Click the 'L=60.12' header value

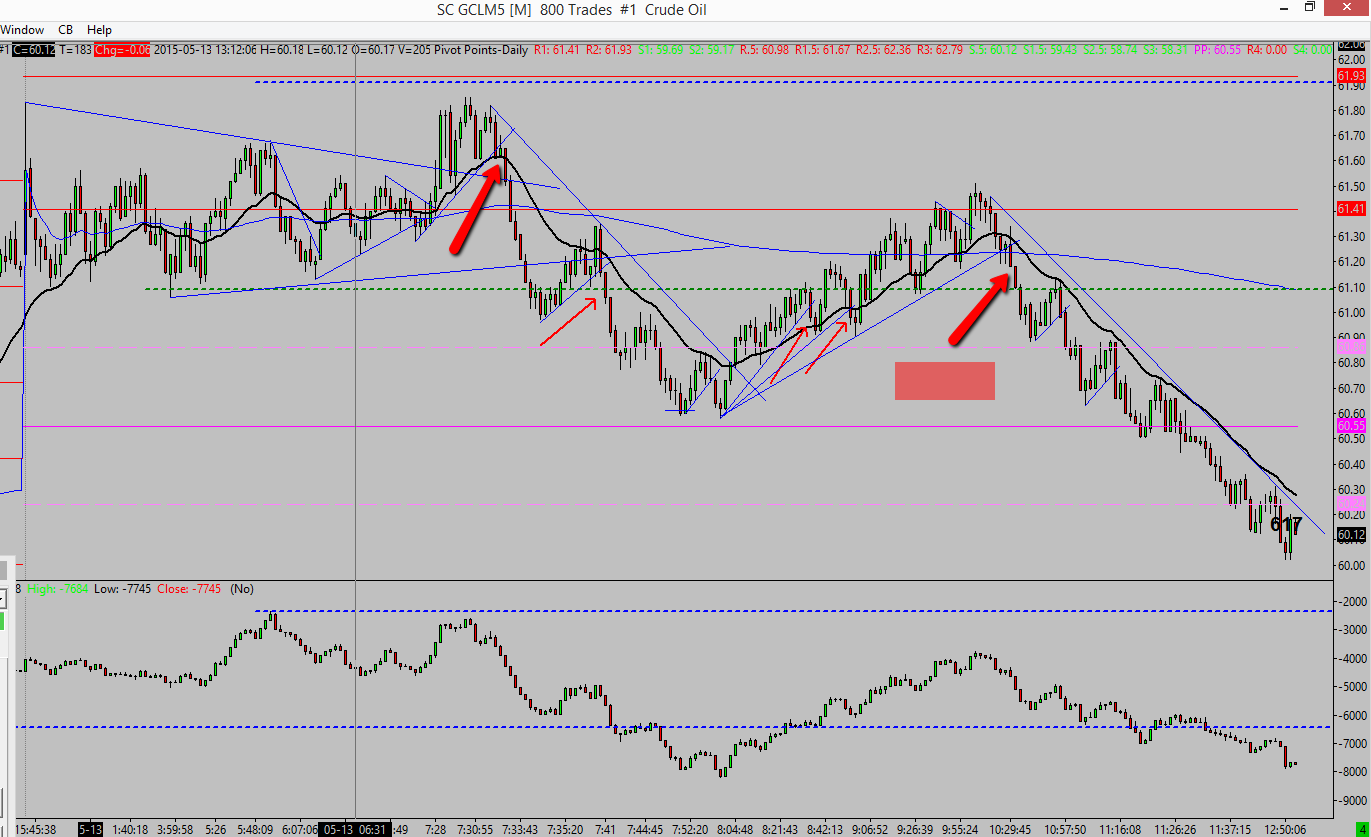326,48
